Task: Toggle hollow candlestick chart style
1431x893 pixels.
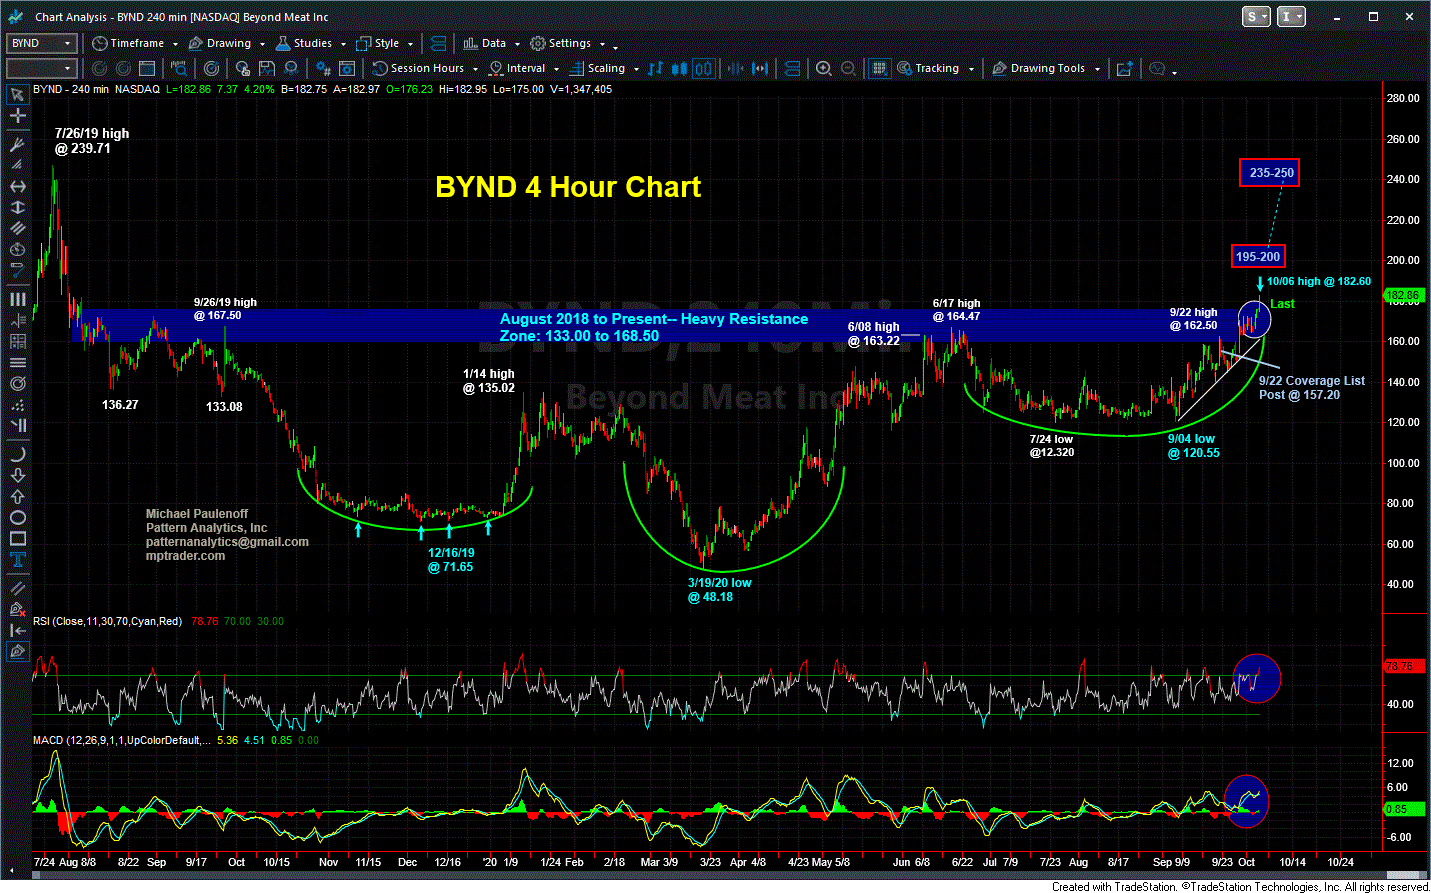Action: tap(704, 68)
